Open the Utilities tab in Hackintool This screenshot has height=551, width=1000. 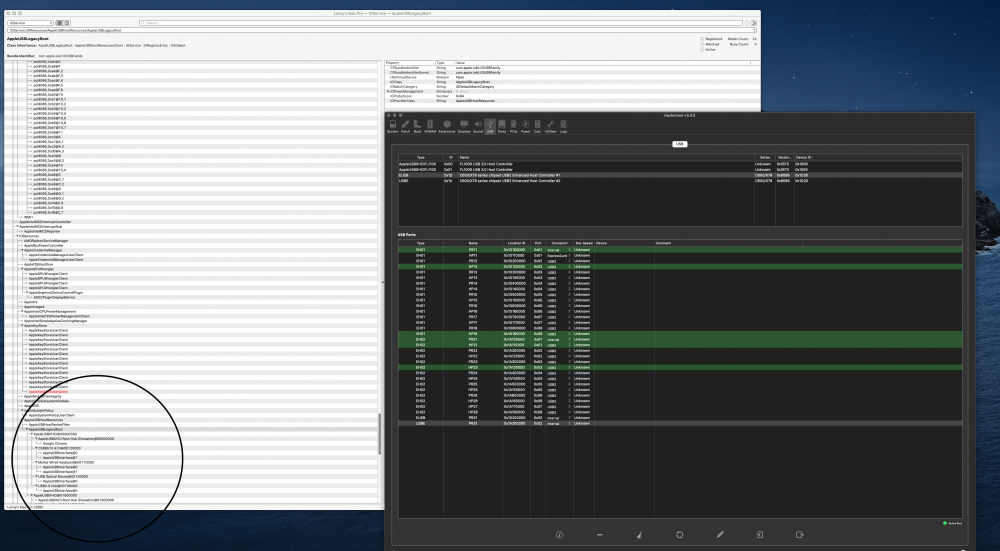[550, 126]
